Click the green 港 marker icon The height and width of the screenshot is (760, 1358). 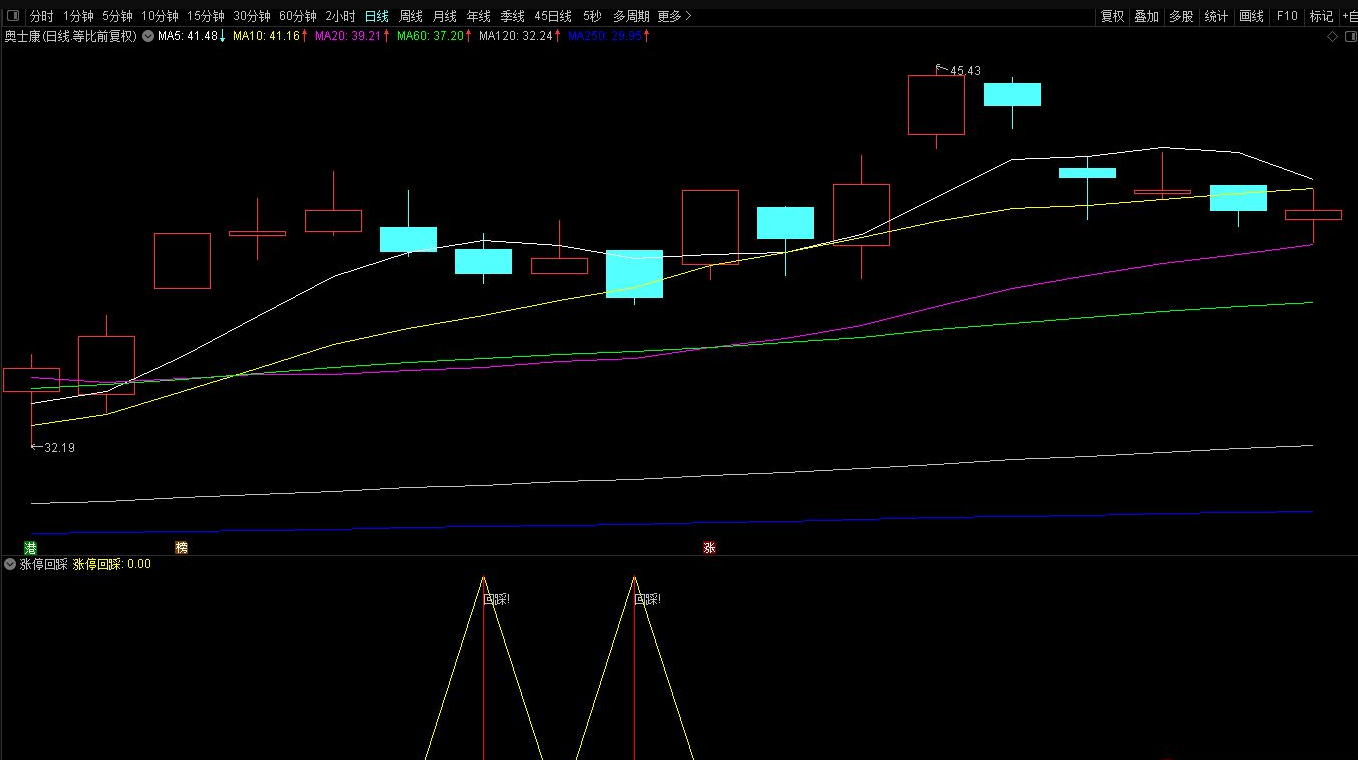[x=30, y=547]
